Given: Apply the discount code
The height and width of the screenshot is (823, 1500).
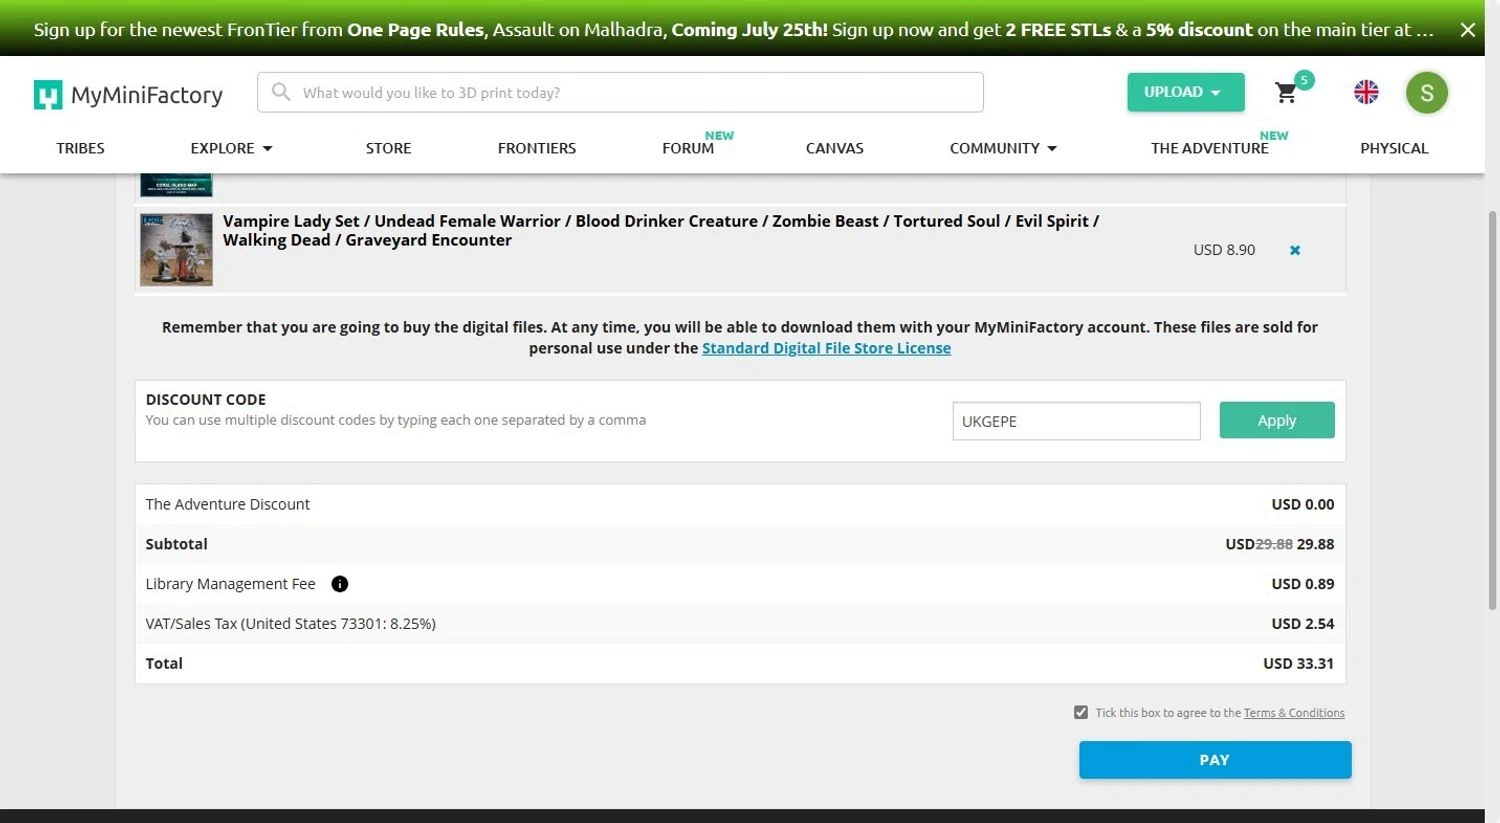Looking at the screenshot, I should click(x=1276, y=420).
